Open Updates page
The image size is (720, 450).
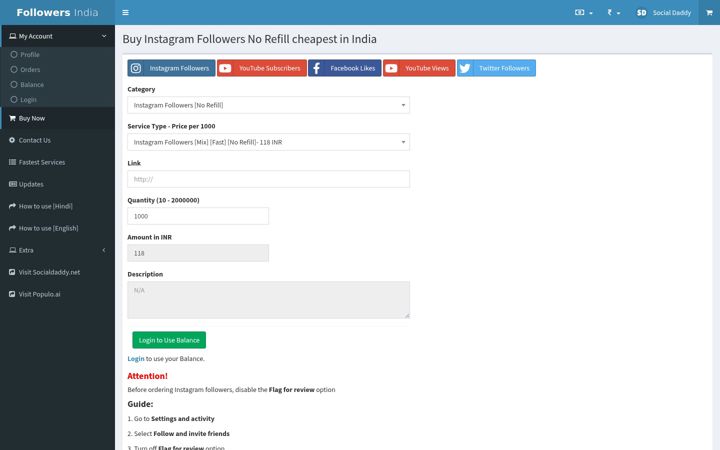click(57, 184)
